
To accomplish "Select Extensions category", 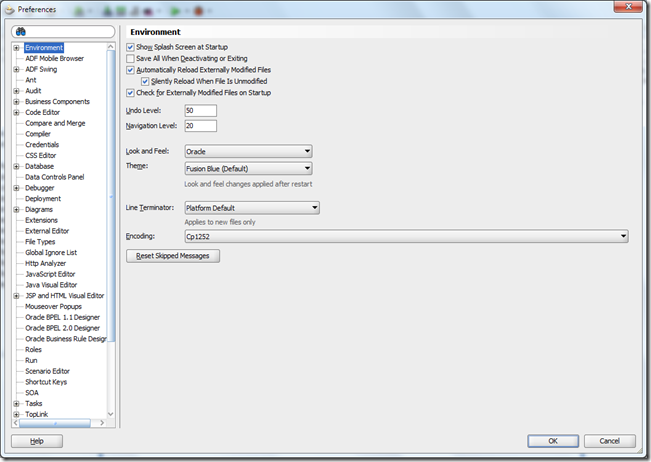I will [41, 220].
